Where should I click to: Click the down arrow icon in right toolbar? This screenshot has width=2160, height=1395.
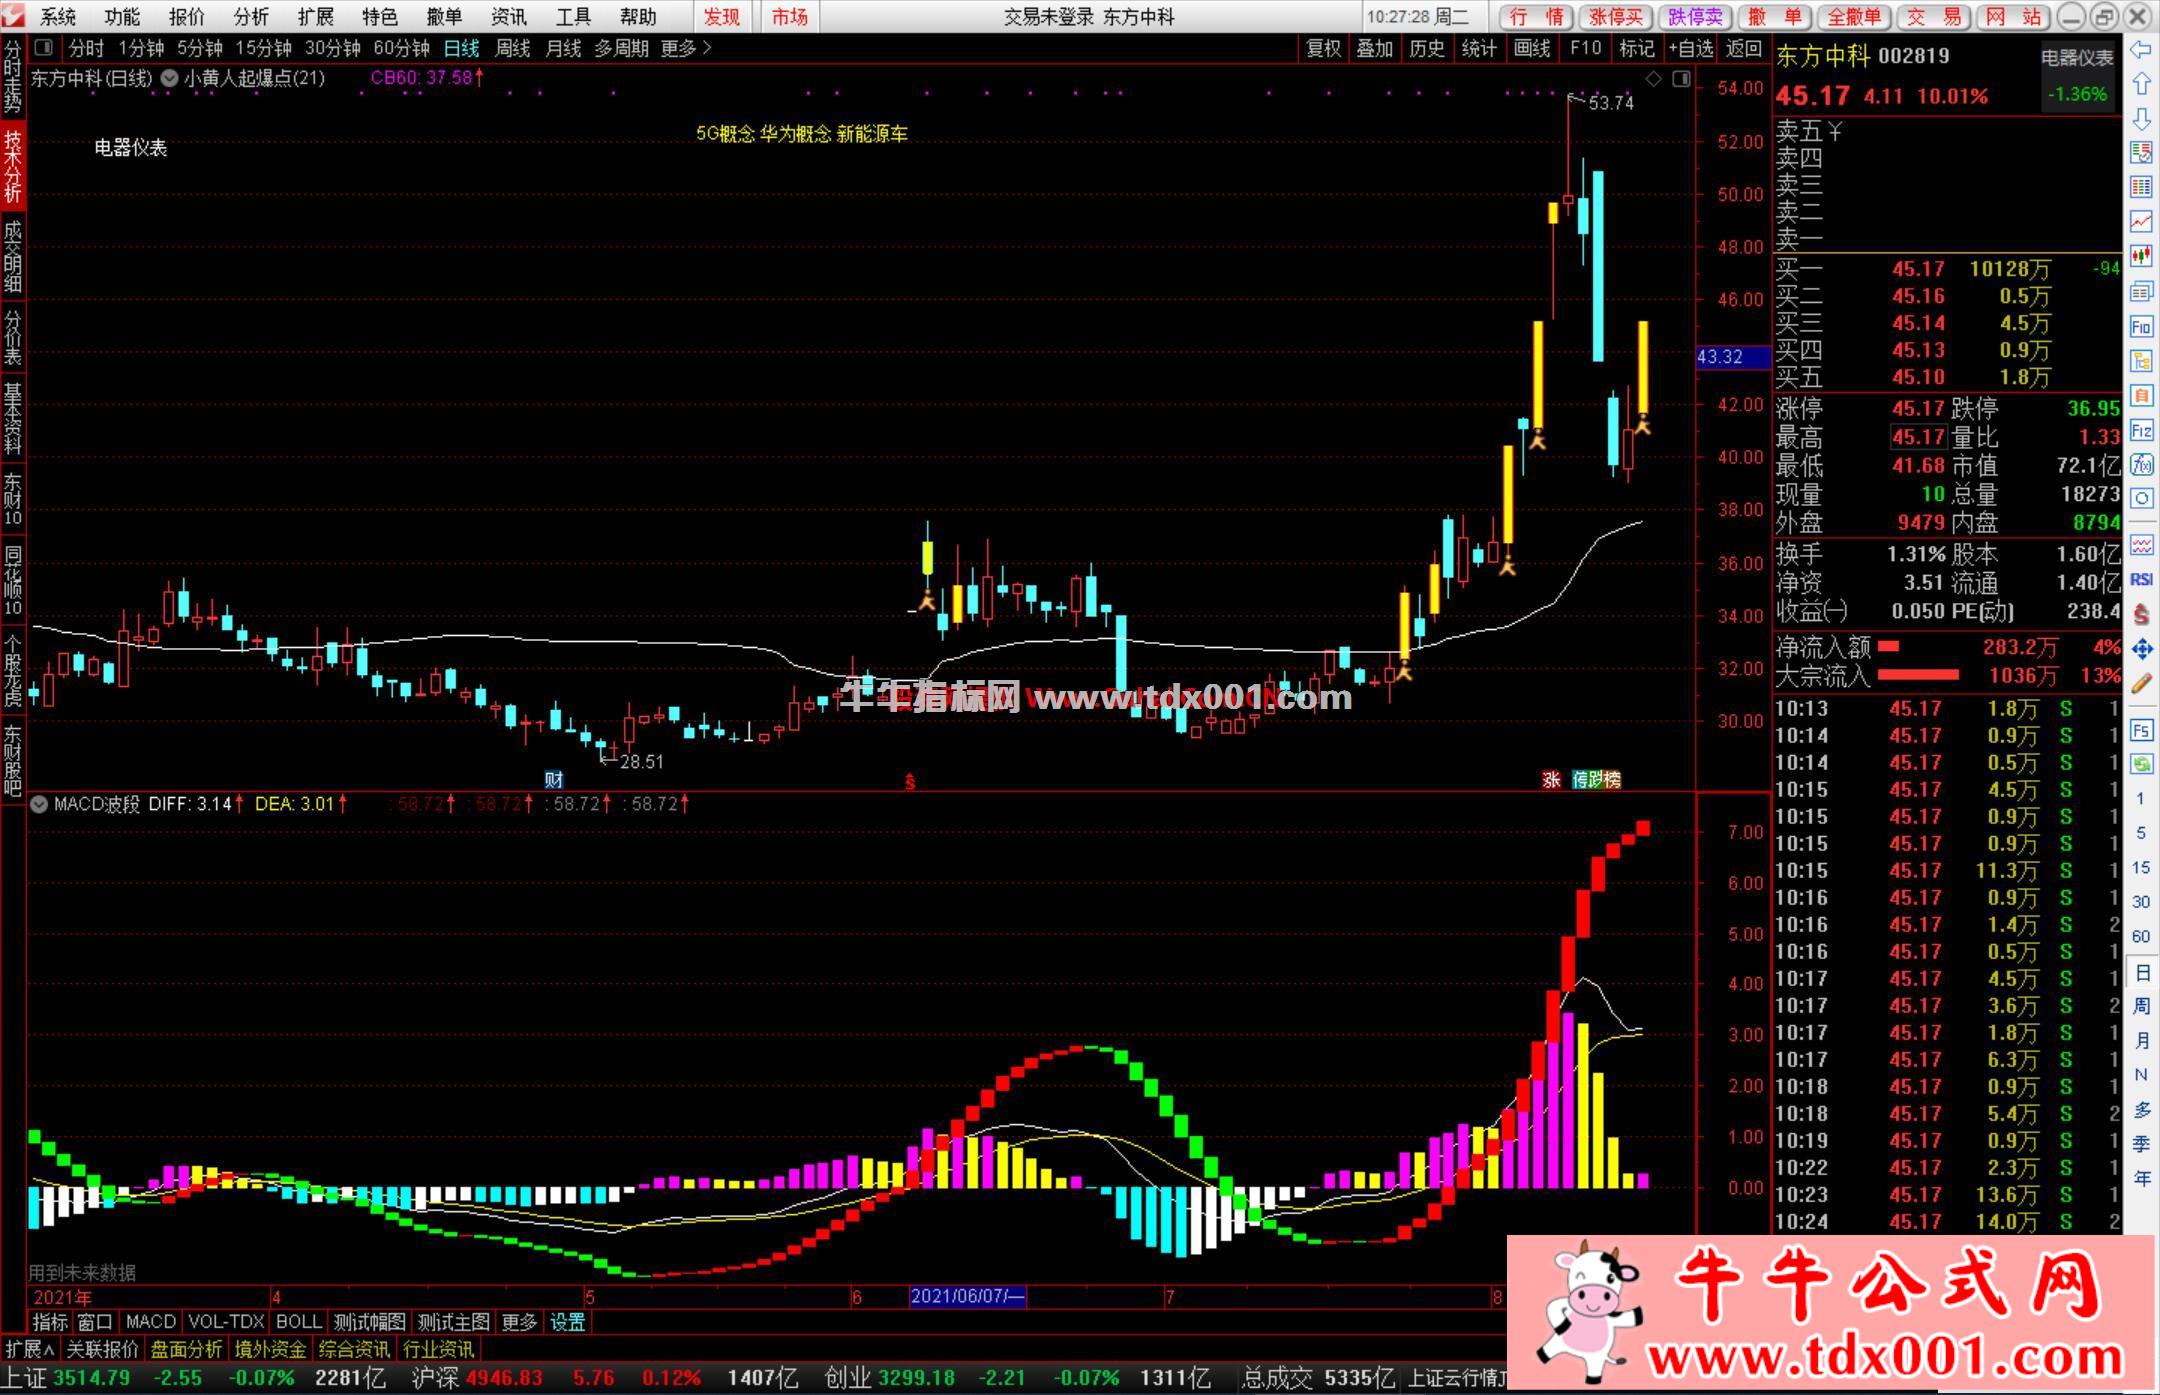click(2141, 118)
